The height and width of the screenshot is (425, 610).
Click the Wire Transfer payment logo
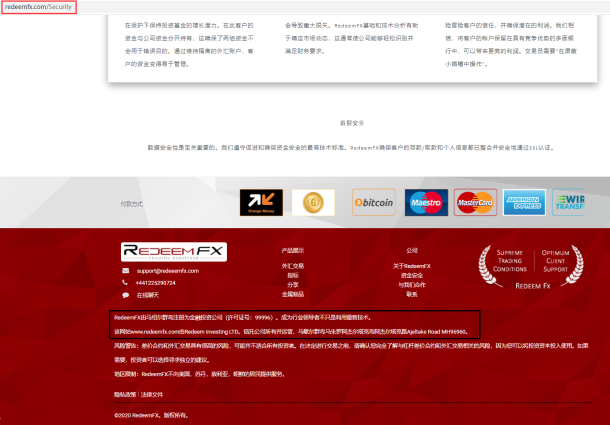(568, 202)
